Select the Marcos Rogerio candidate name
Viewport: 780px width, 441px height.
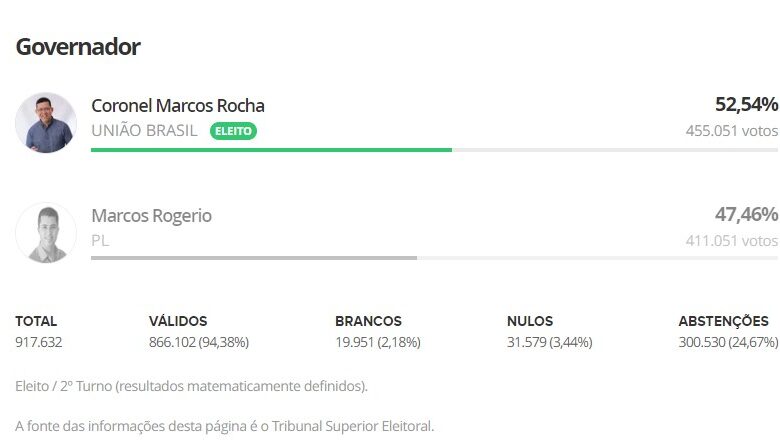(x=151, y=215)
